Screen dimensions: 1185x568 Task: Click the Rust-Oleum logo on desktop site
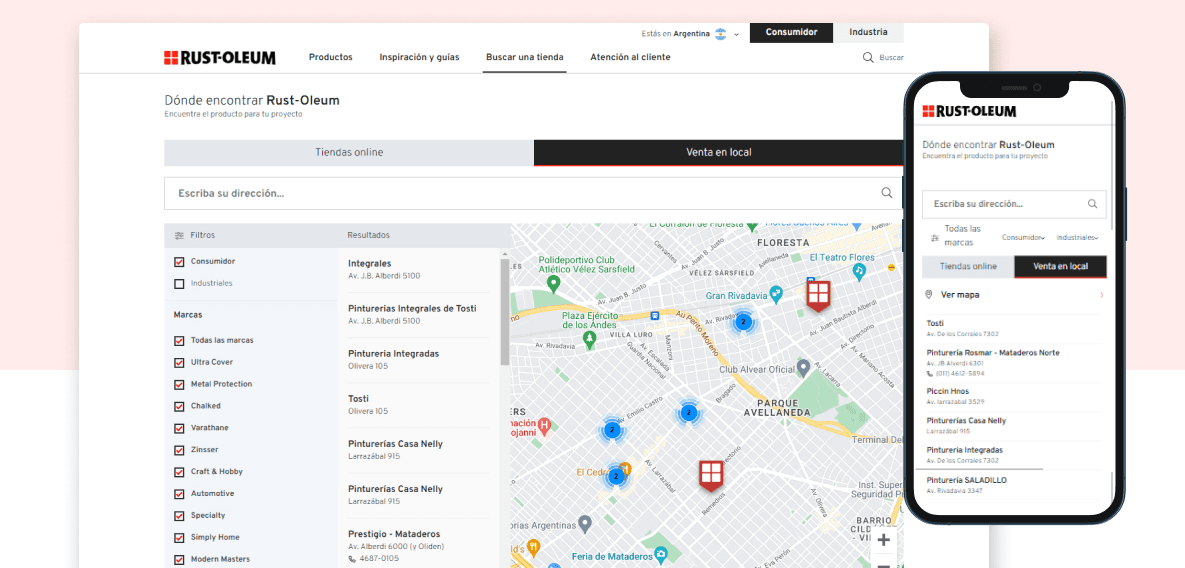(219, 57)
